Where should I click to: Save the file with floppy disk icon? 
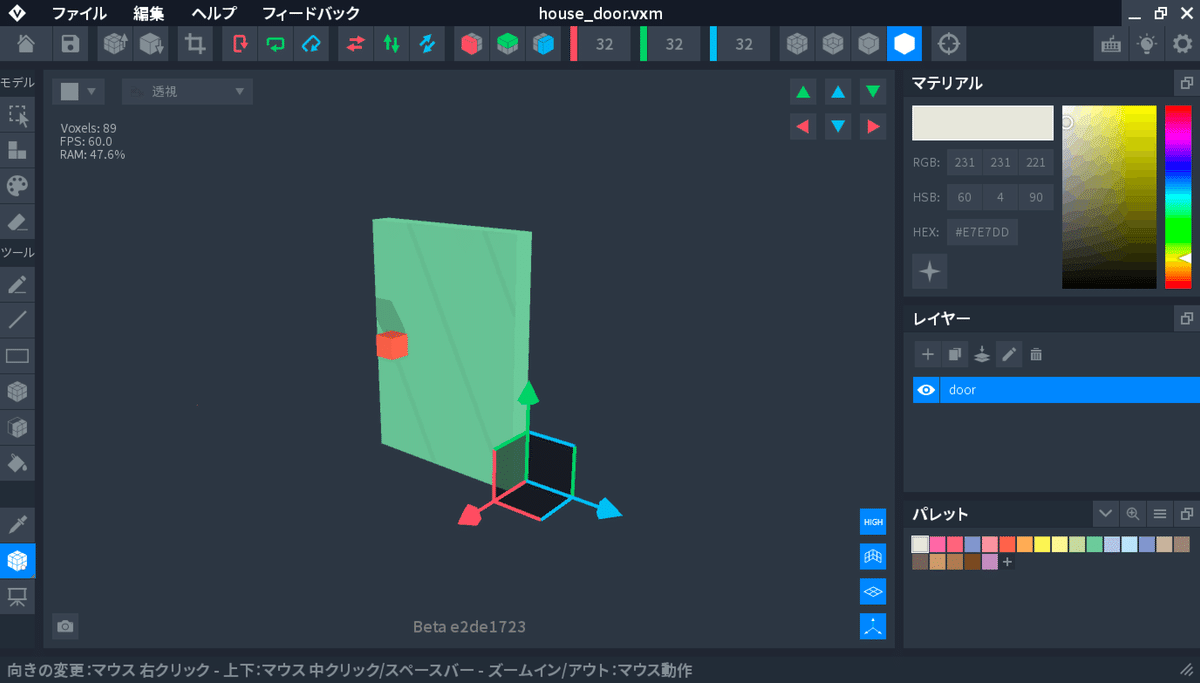pos(70,44)
